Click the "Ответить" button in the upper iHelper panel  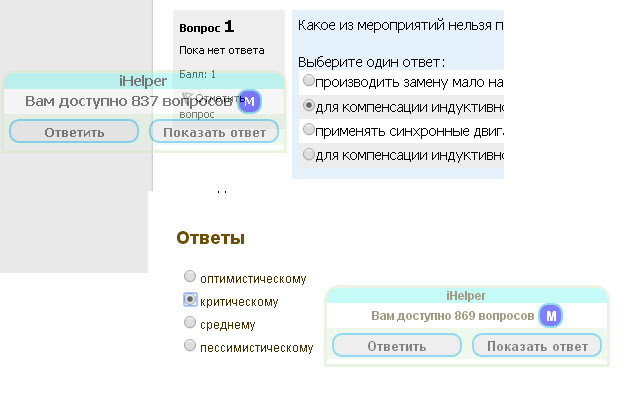coord(74,131)
